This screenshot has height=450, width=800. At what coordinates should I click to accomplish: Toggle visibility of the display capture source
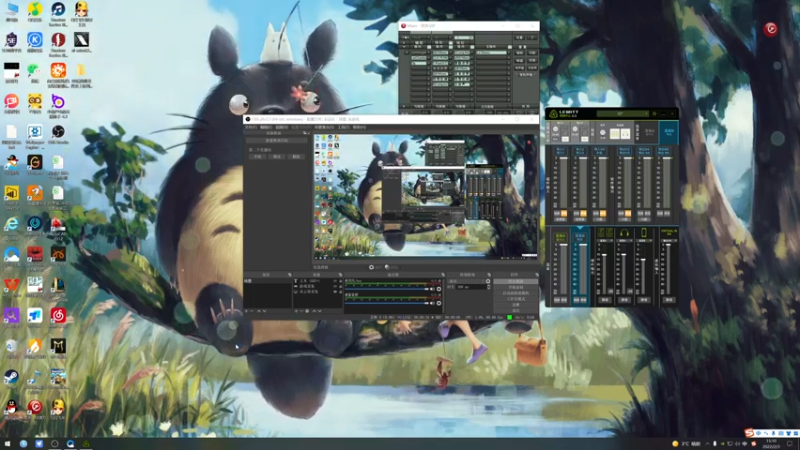[x=335, y=292]
